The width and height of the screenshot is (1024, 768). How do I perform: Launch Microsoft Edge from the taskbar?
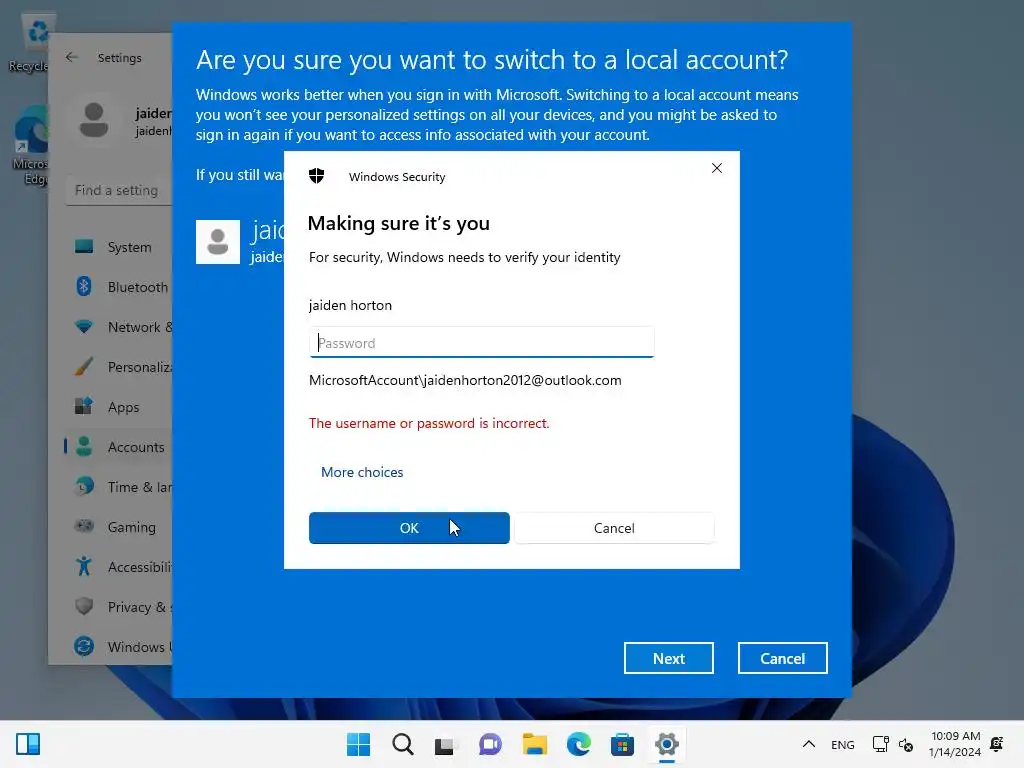(x=579, y=744)
